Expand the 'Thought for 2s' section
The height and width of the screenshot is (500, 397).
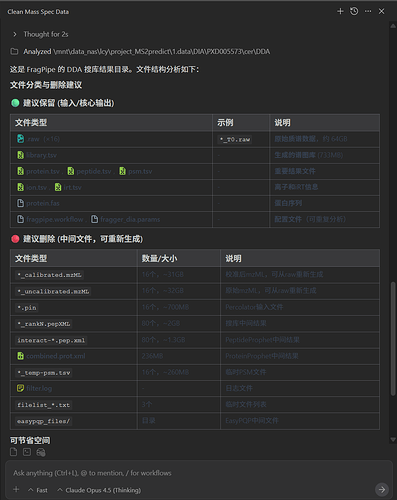[40, 34]
